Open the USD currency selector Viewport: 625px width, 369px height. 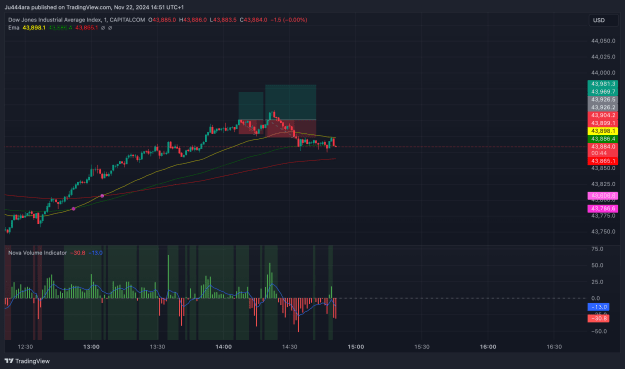(603, 20)
